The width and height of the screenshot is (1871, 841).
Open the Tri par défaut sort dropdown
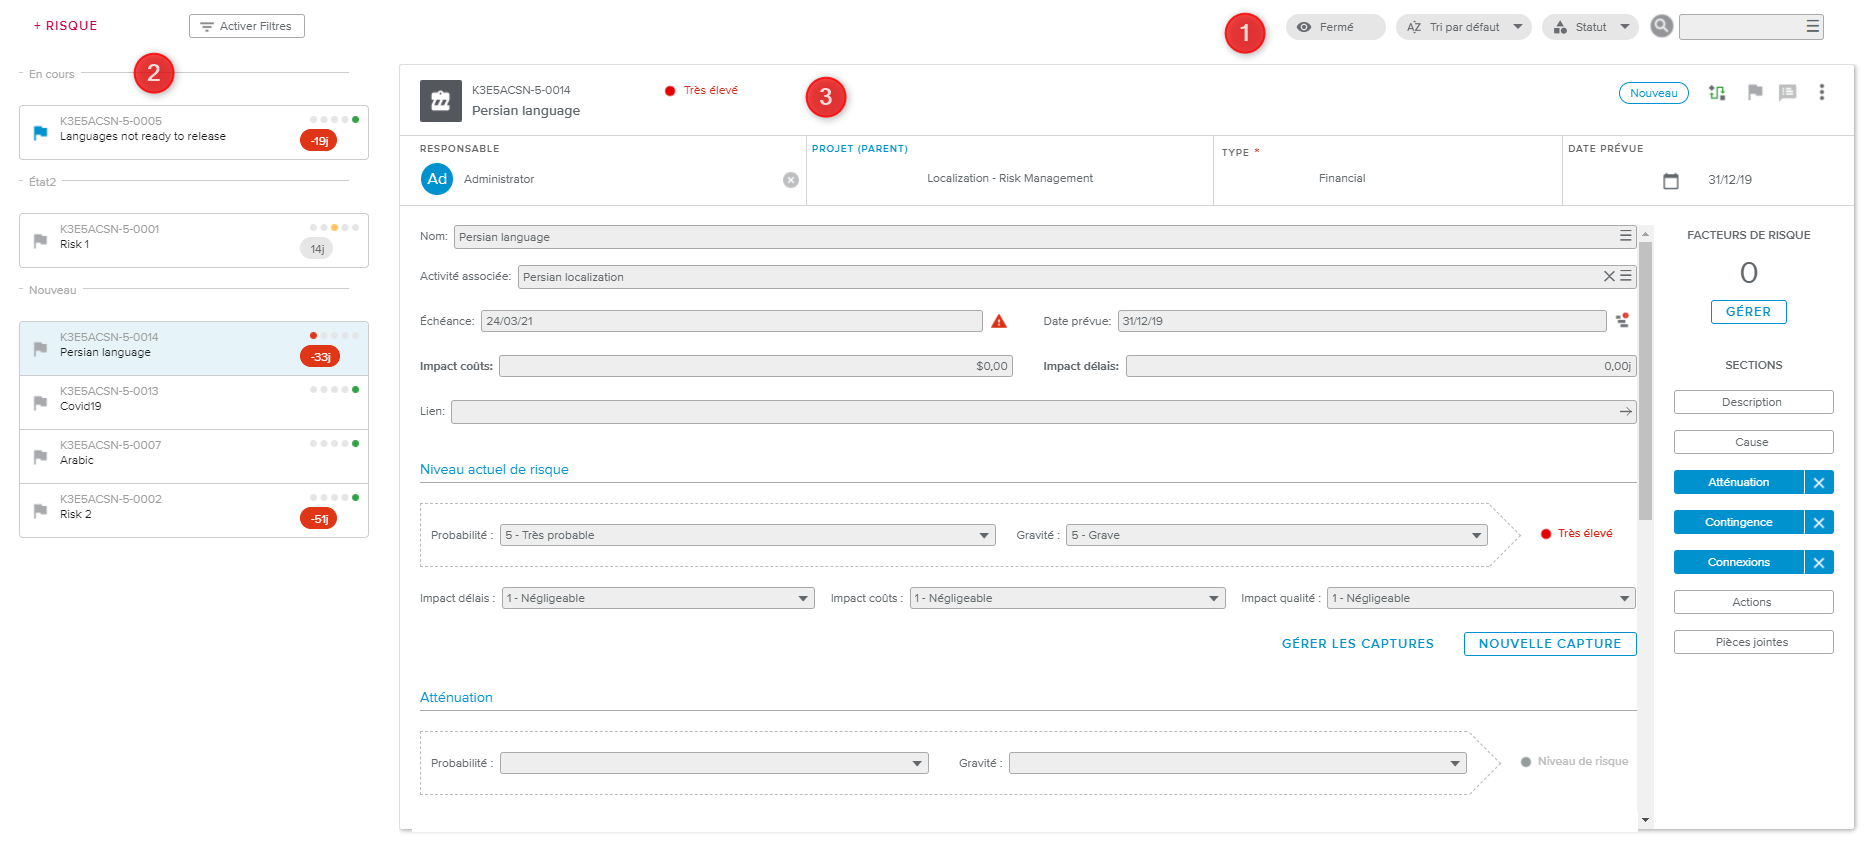(1463, 27)
